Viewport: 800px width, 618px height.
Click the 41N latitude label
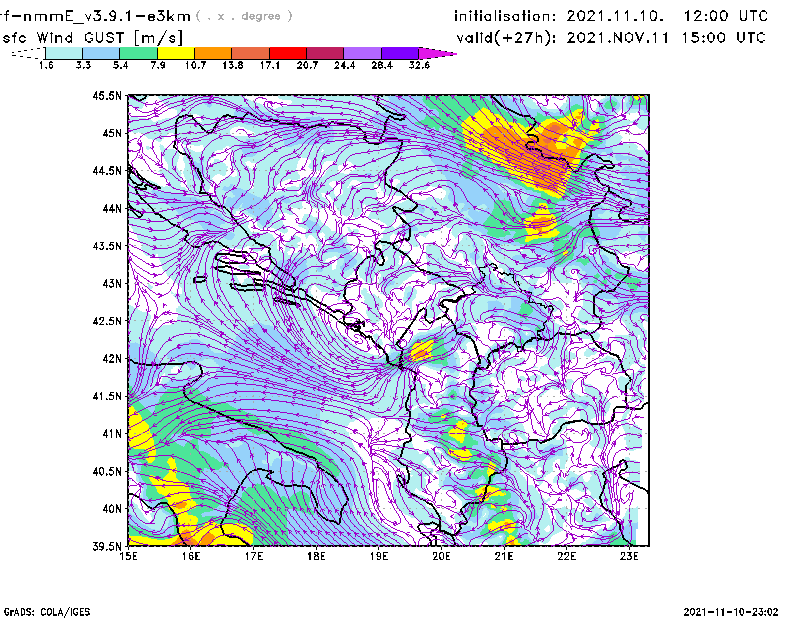[112, 434]
